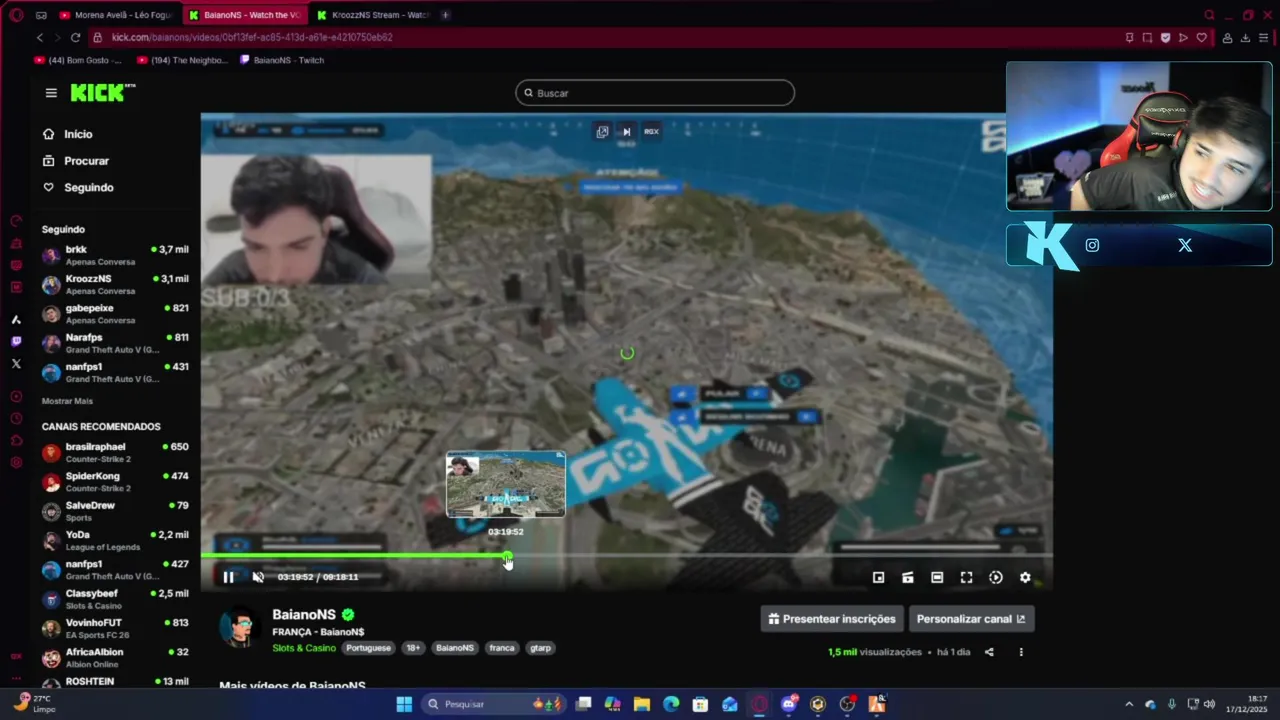The image size is (1280, 720).
Task: Open File Explorer from taskbar
Action: coord(642,704)
